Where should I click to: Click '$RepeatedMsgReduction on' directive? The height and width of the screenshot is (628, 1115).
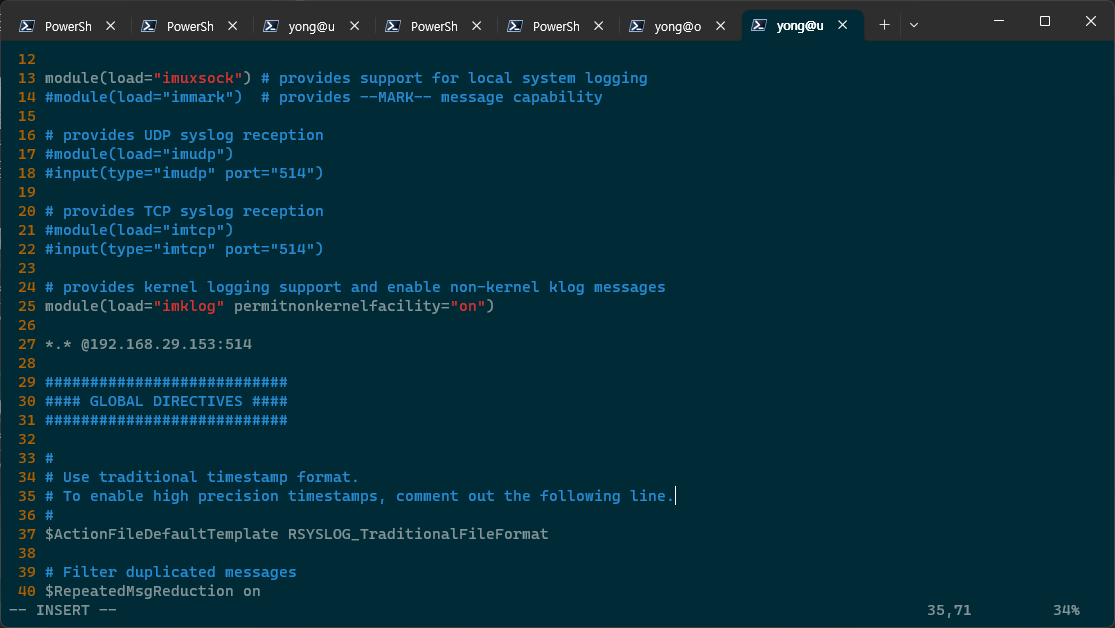tap(153, 591)
